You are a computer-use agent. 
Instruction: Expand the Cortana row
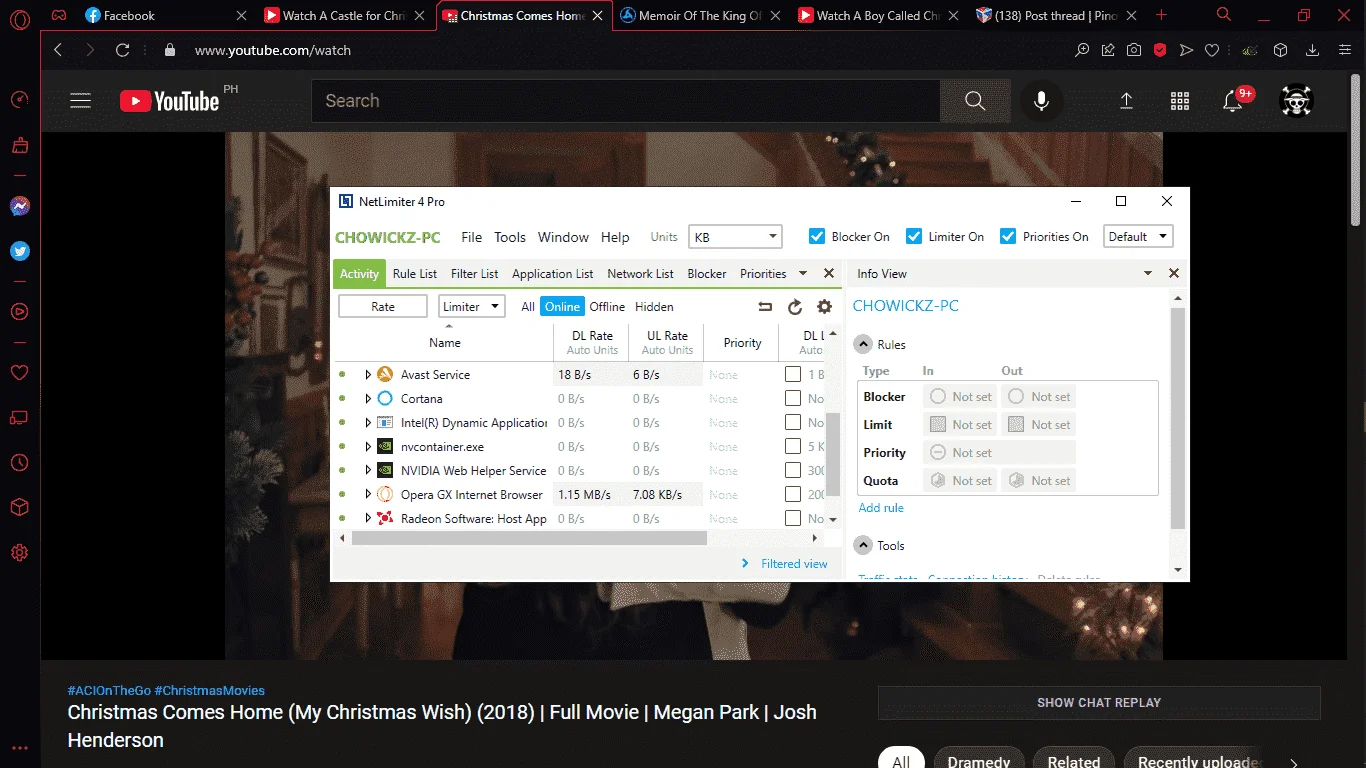(x=368, y=399)
